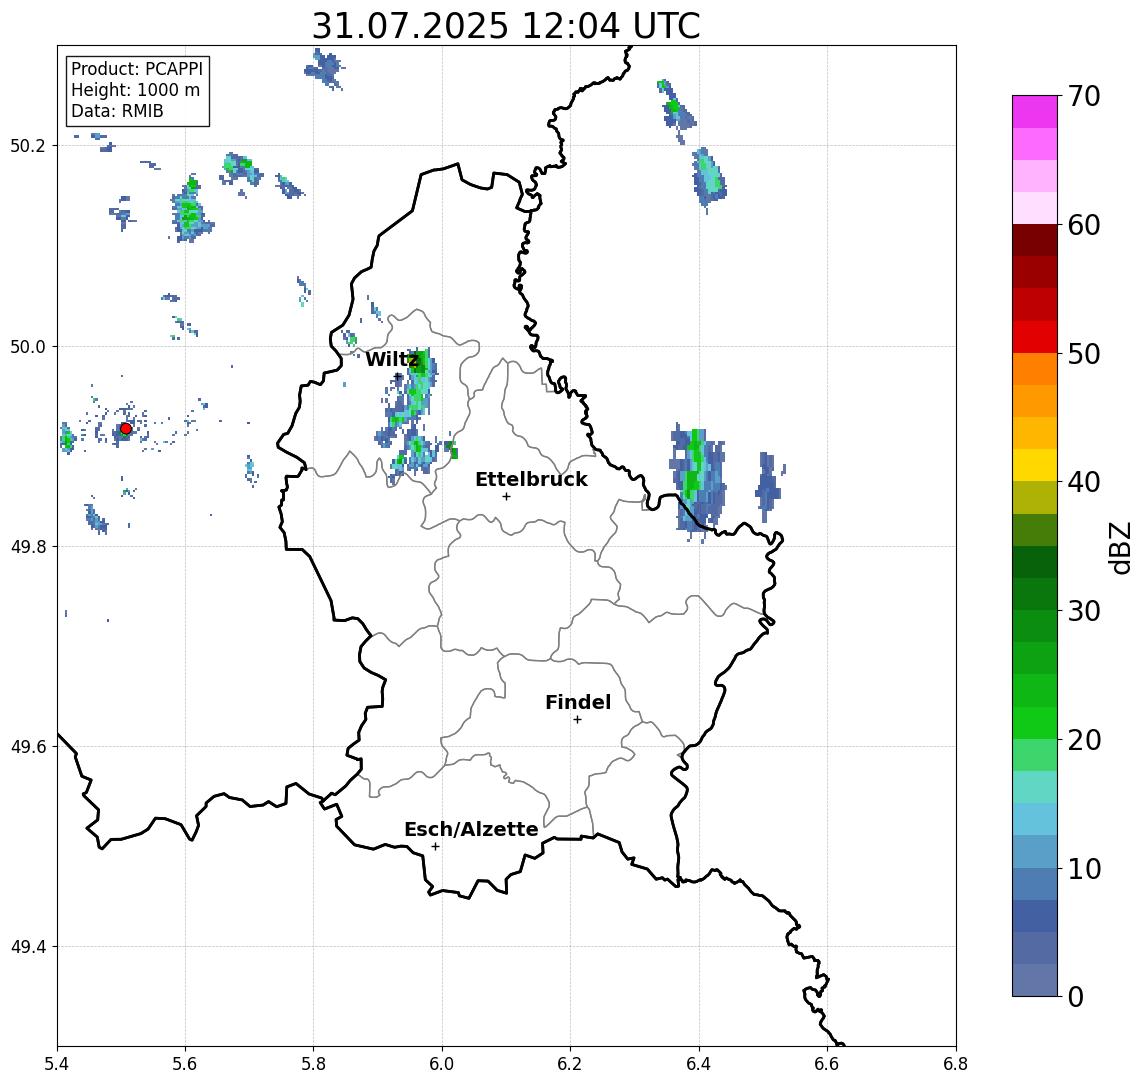Click the colorbar tick label 0
Image resolution: width=1145 pixels, height=1084 pixels.
click(x=1076, y=996)
